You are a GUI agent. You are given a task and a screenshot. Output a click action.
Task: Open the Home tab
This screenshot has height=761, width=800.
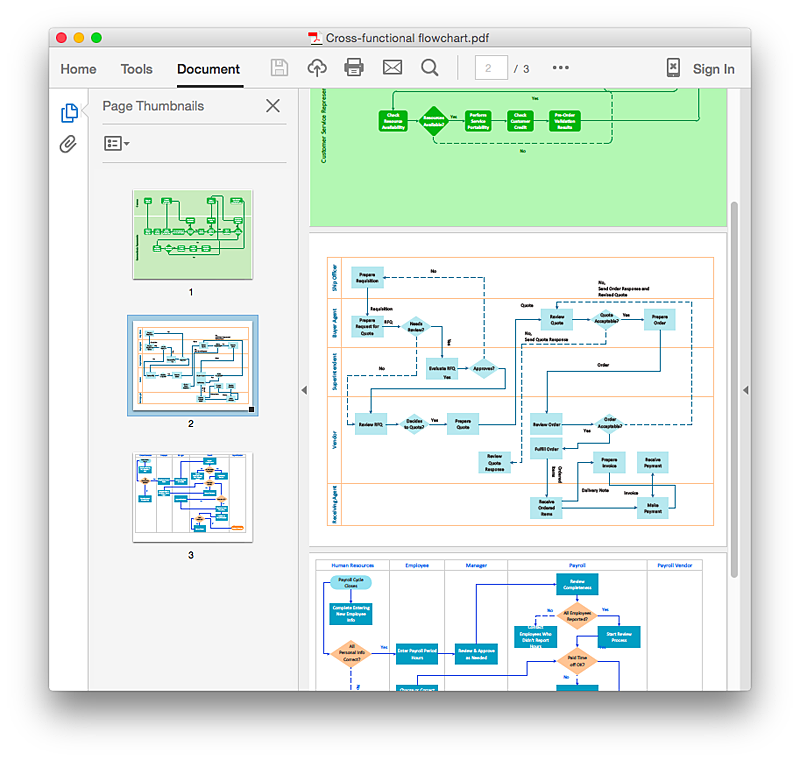coord(78,69)
